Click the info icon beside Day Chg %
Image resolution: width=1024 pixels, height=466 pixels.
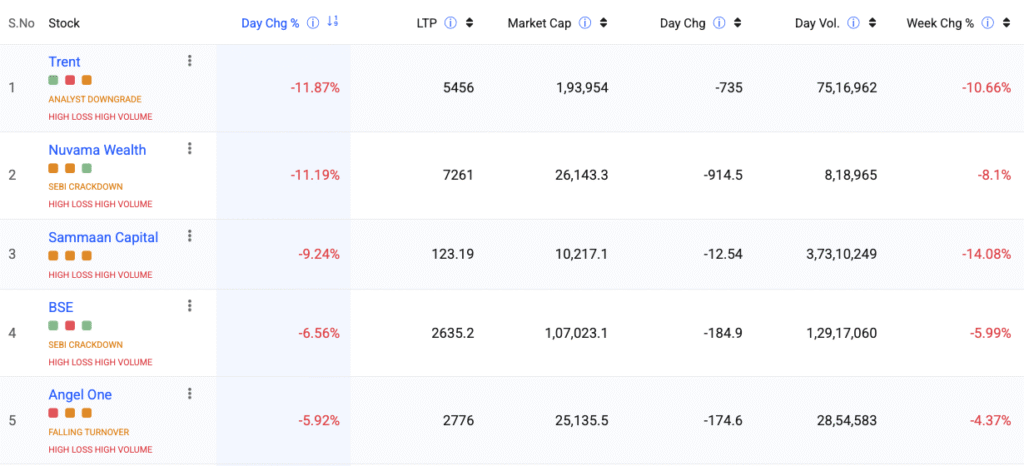313,23
